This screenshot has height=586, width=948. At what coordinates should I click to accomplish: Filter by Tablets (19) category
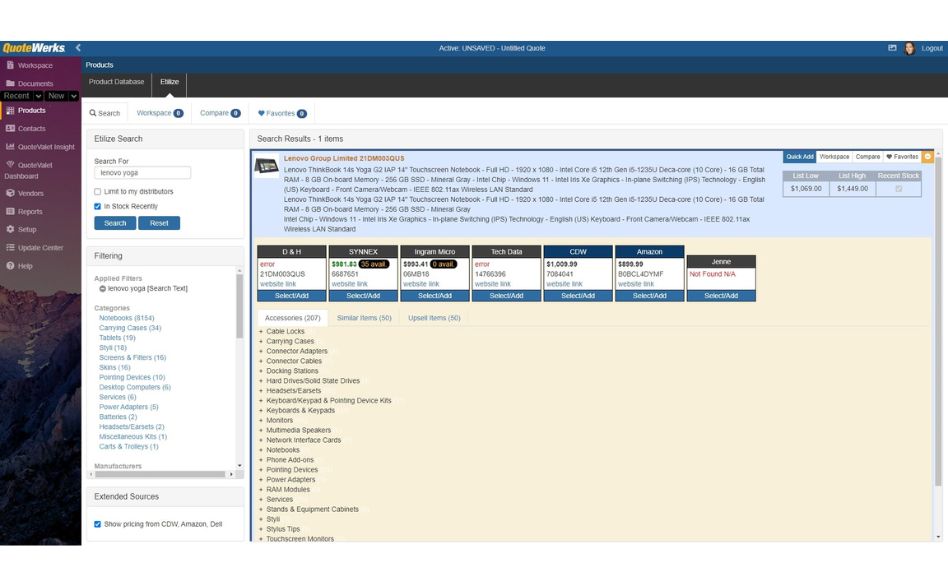pyautogui.click(x=117, y=338)
